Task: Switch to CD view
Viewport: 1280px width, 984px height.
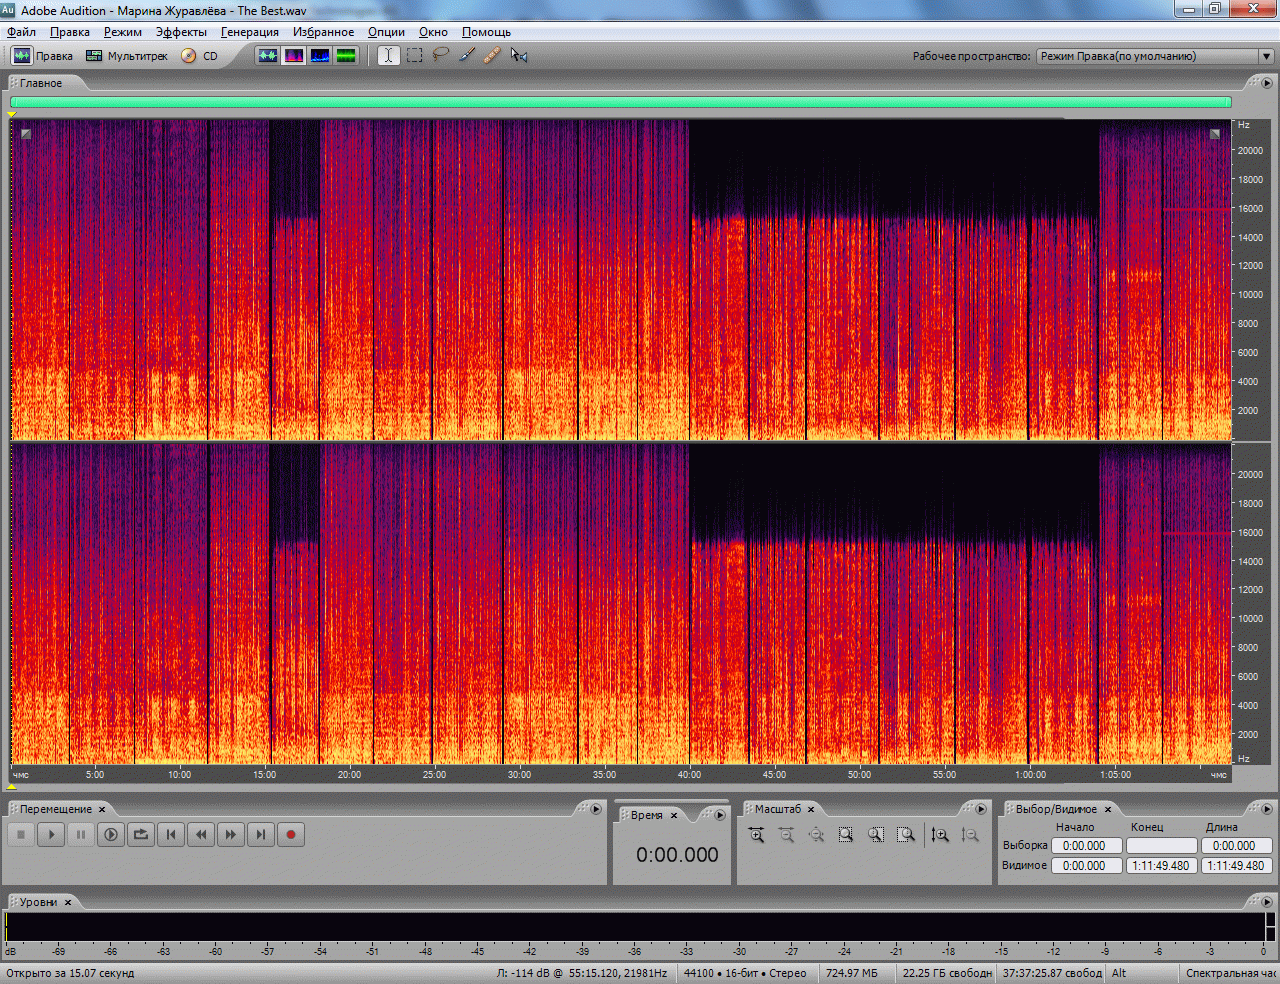Action: (200, 56)
